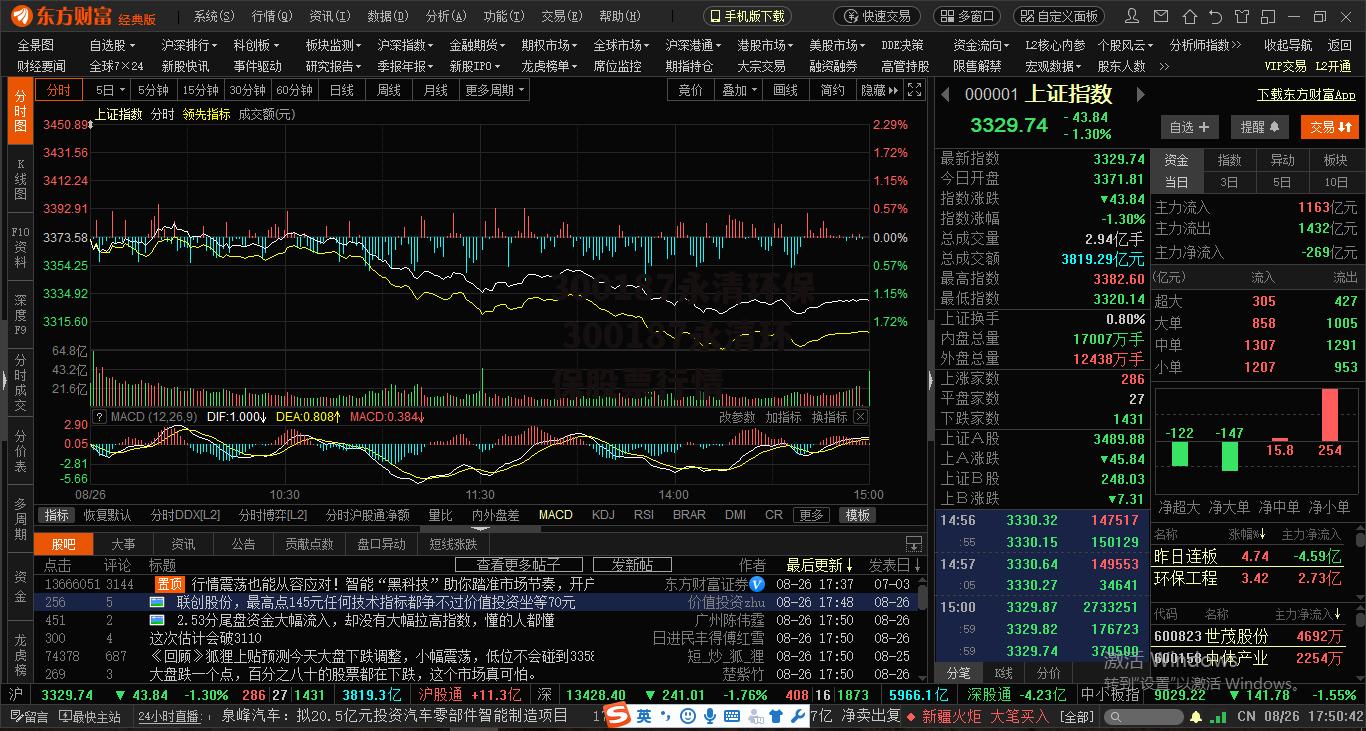Open the 全球市场 dropdown menu
The image size is (1366, 731).
[x=623, y=45]
